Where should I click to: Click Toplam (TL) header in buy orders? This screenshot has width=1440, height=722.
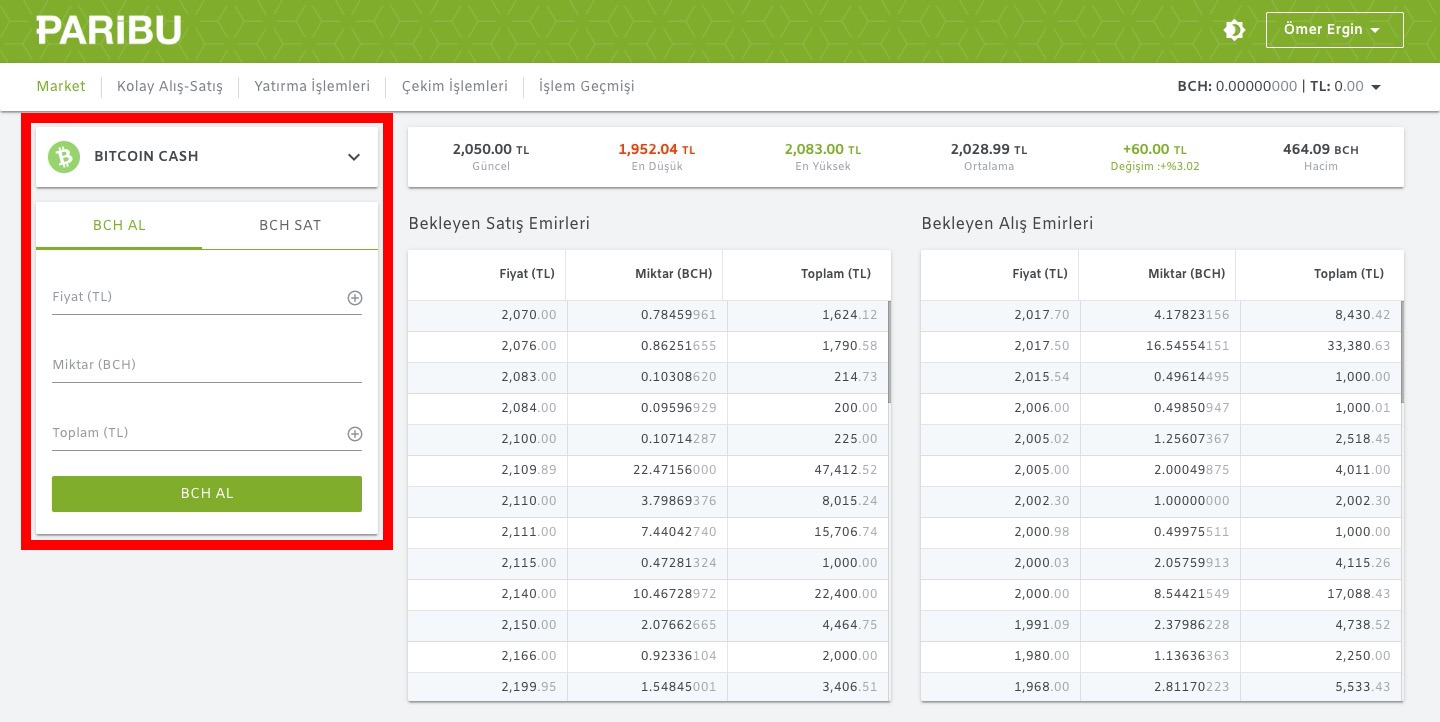[x=1349, y=274]
